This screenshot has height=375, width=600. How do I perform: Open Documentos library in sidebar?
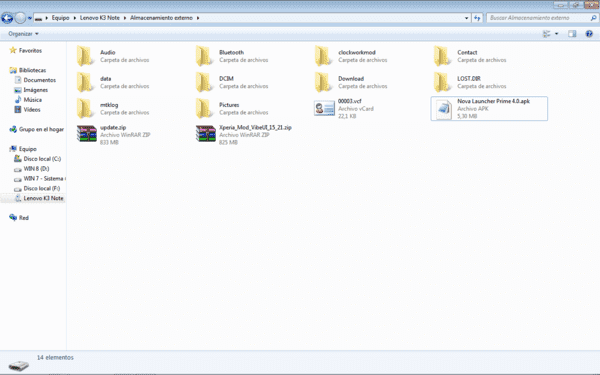39,80
